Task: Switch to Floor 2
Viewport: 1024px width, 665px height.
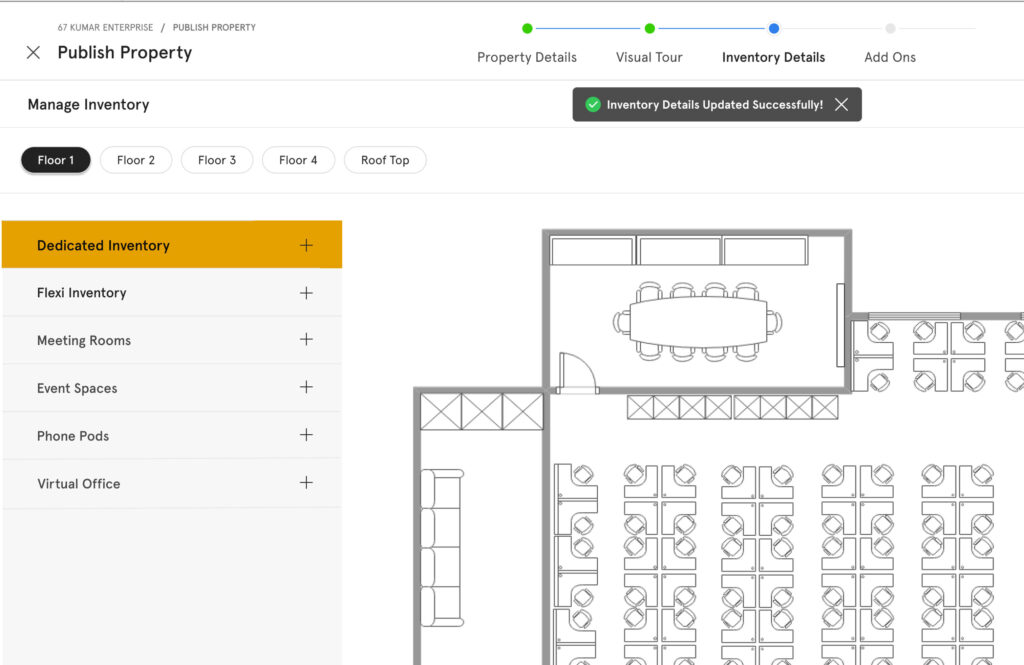Action: click(x=136, y=160)
